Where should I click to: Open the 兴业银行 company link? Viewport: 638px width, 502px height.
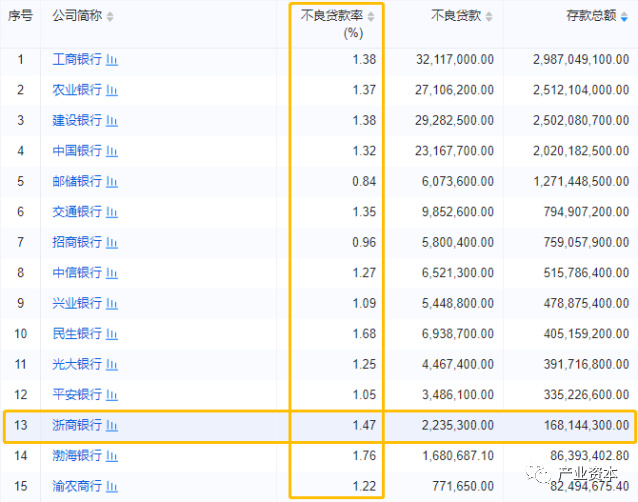point(77,303)
